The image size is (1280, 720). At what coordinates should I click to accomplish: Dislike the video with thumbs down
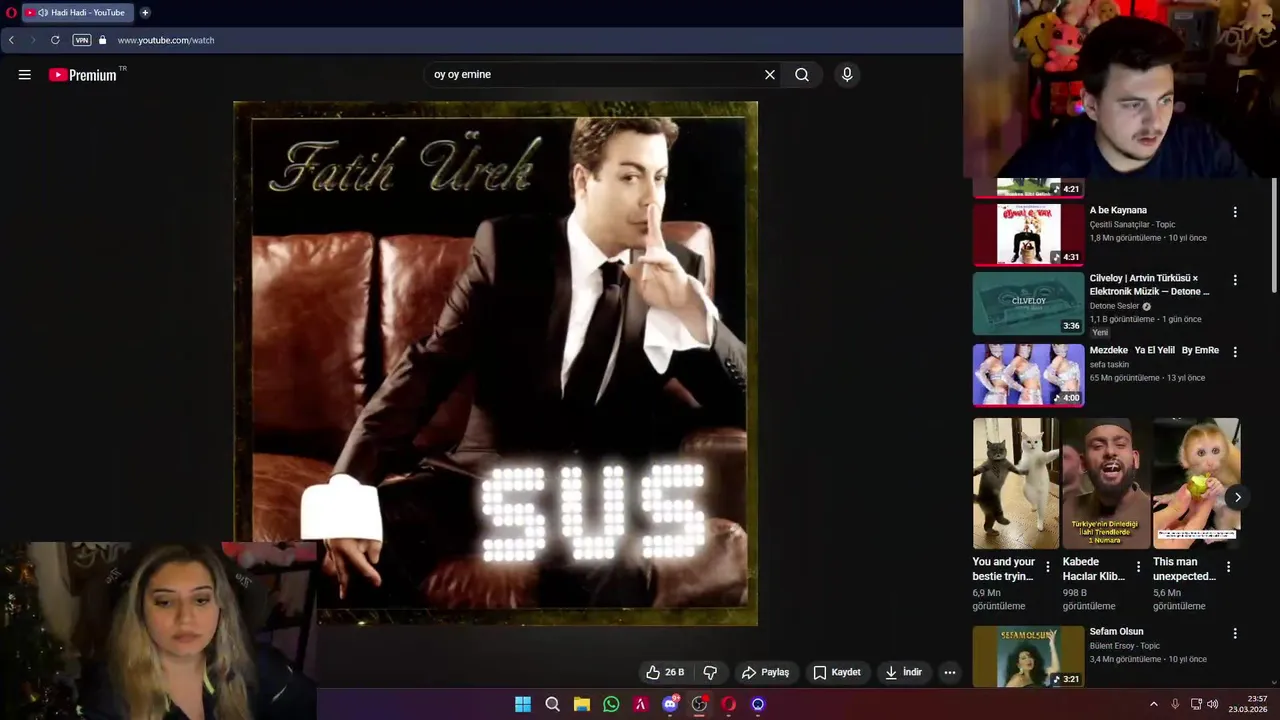710,672
